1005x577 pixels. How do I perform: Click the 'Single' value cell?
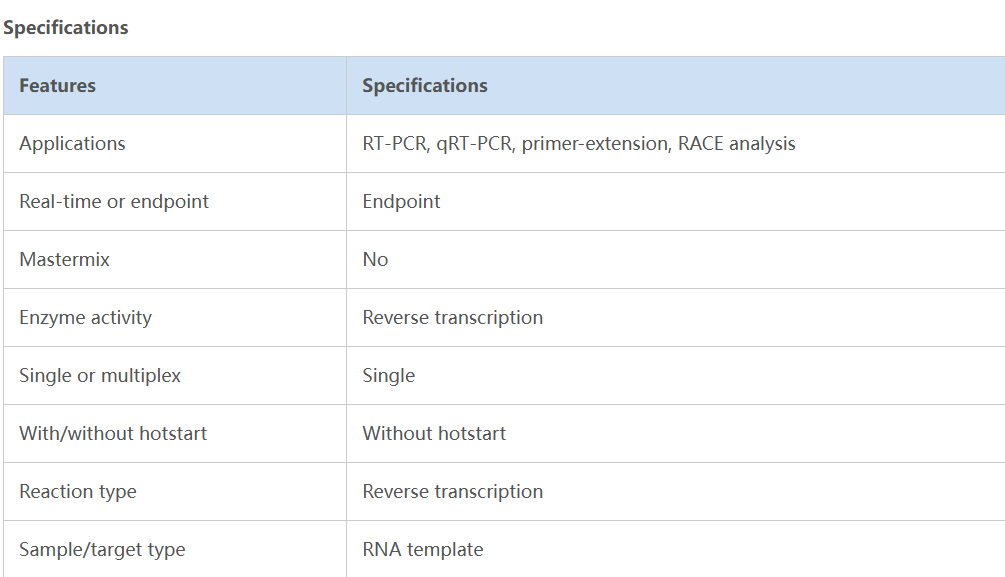point(388,375)
